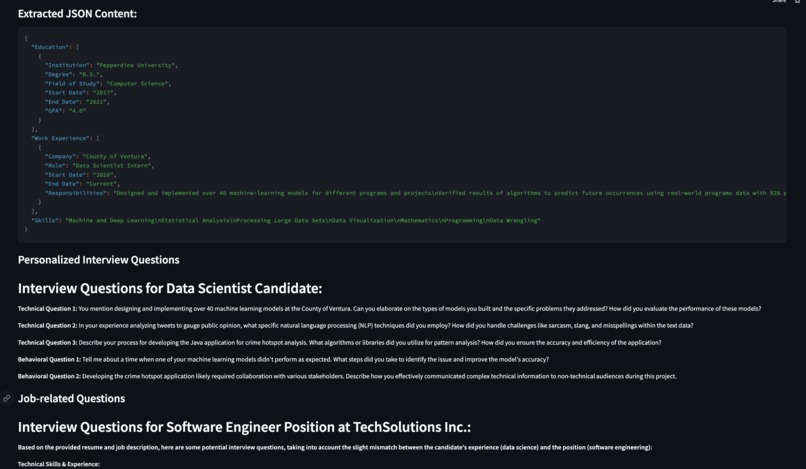Click the "Education" key in the JSON block
This screenshot has height=469, width=806.
click(50, 47)
